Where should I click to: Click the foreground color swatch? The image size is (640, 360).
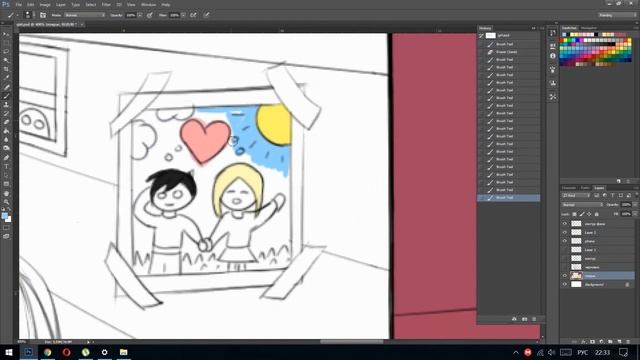coord(4,216)
